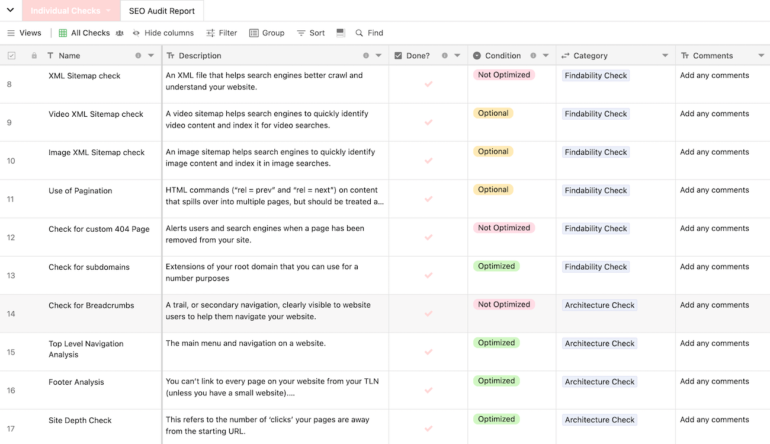The image size is (770, 444).
Task: Click the Condition column info icon
Action: click(533, 56)
